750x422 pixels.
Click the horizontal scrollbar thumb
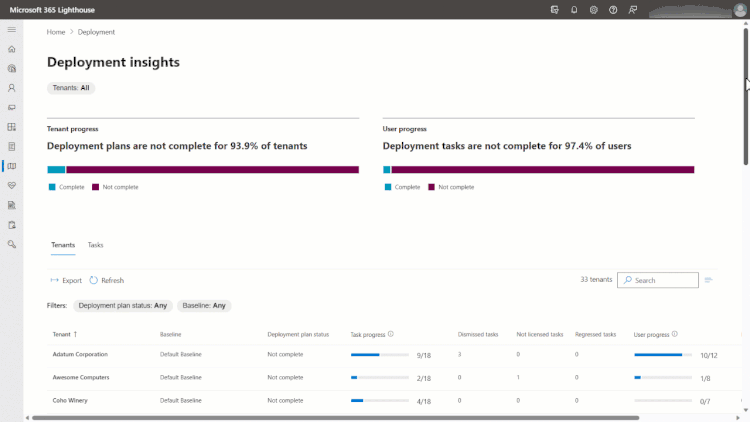pos(335,418)
